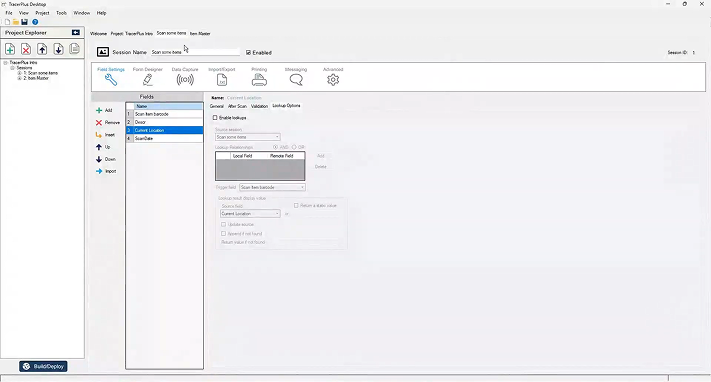Move session down with page down-arrow icon
Screen dimensions: 711x382
(58, 49)
